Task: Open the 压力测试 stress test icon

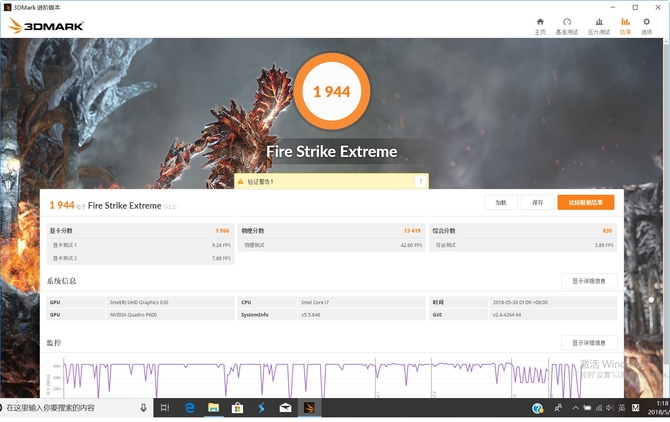Action: [598, 25]
